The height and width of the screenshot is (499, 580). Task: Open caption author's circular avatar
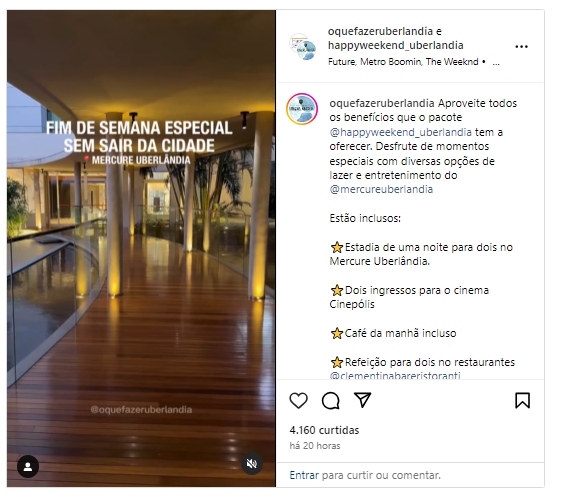(302, 109)
